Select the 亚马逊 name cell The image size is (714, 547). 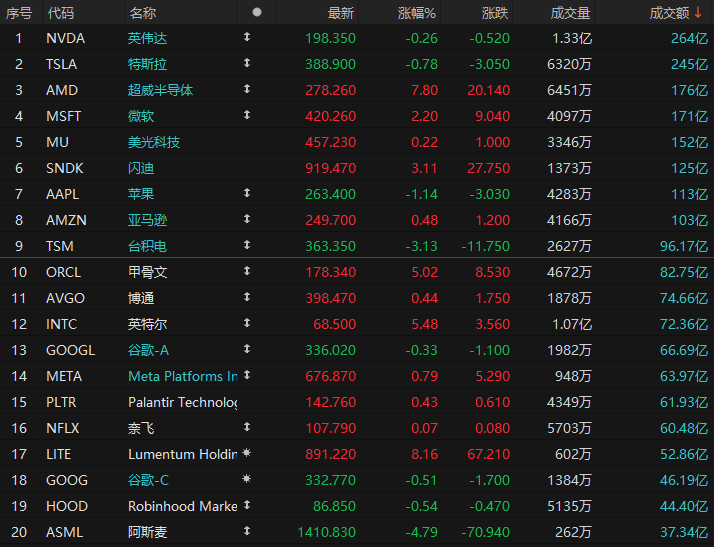point(147,220)
